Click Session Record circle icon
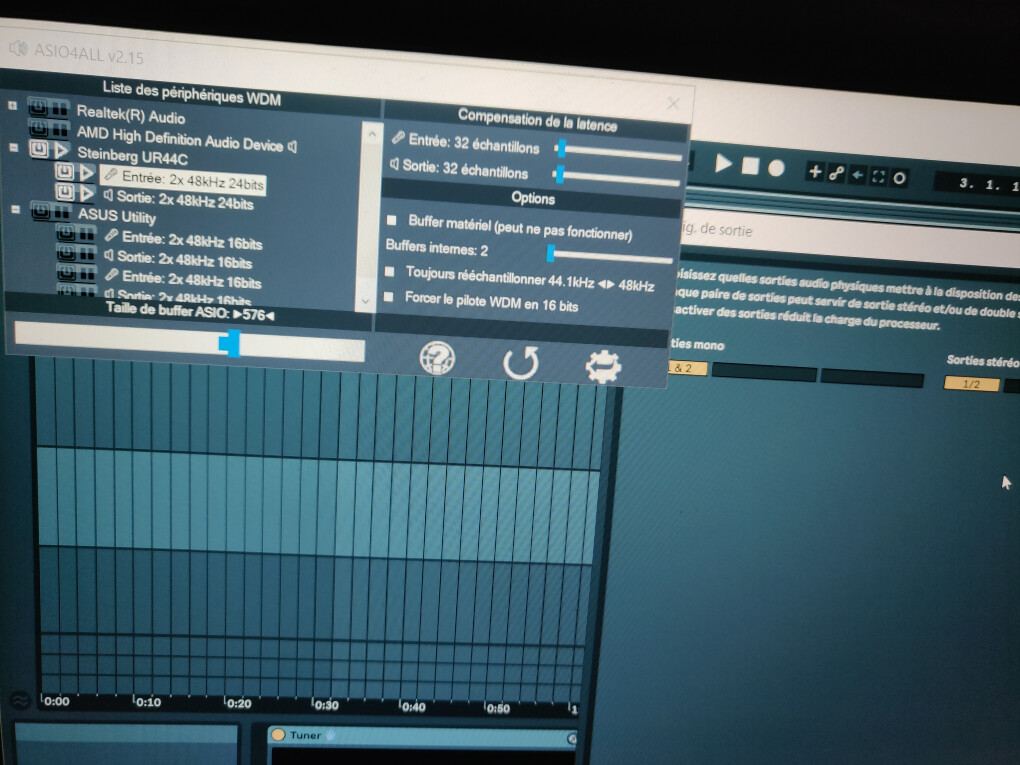Screen dimensions: 1020x765 (x=899, y=178)
